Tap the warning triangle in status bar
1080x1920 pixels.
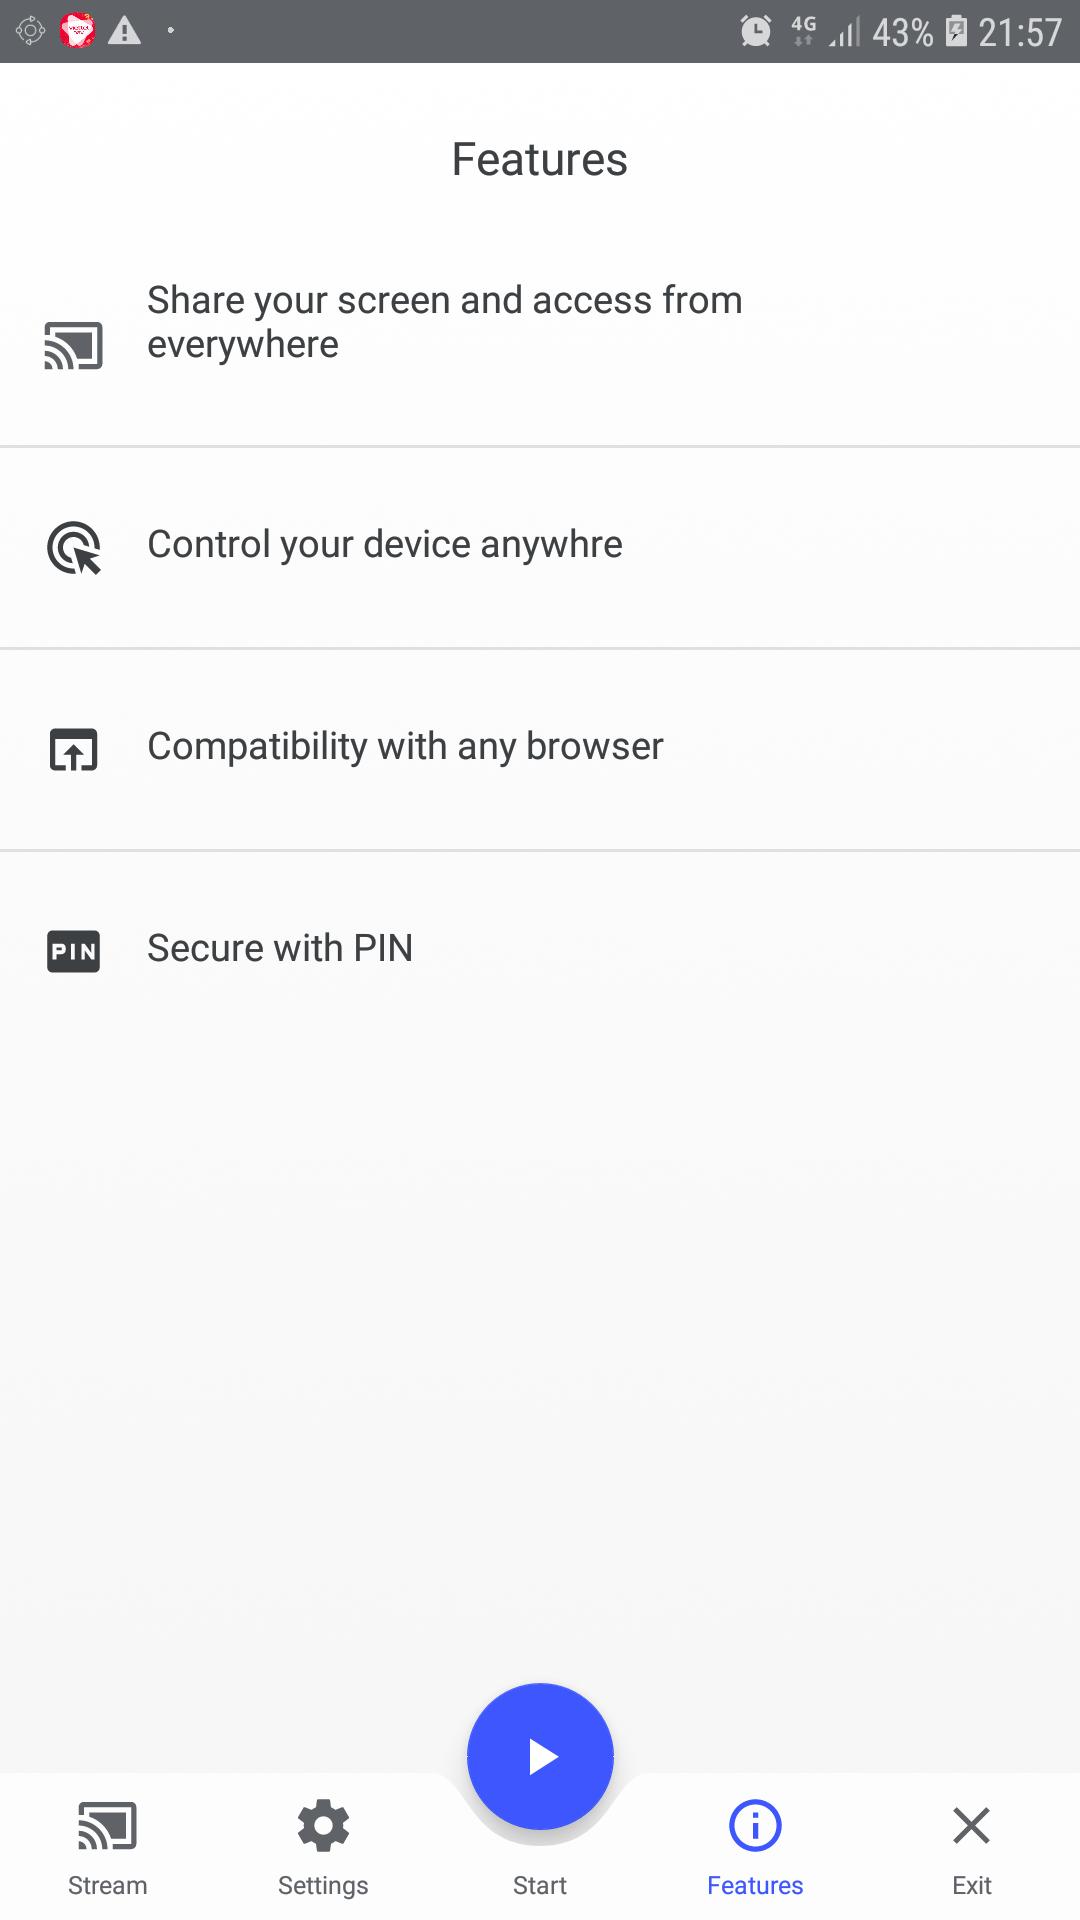click(x=124, y=31)
